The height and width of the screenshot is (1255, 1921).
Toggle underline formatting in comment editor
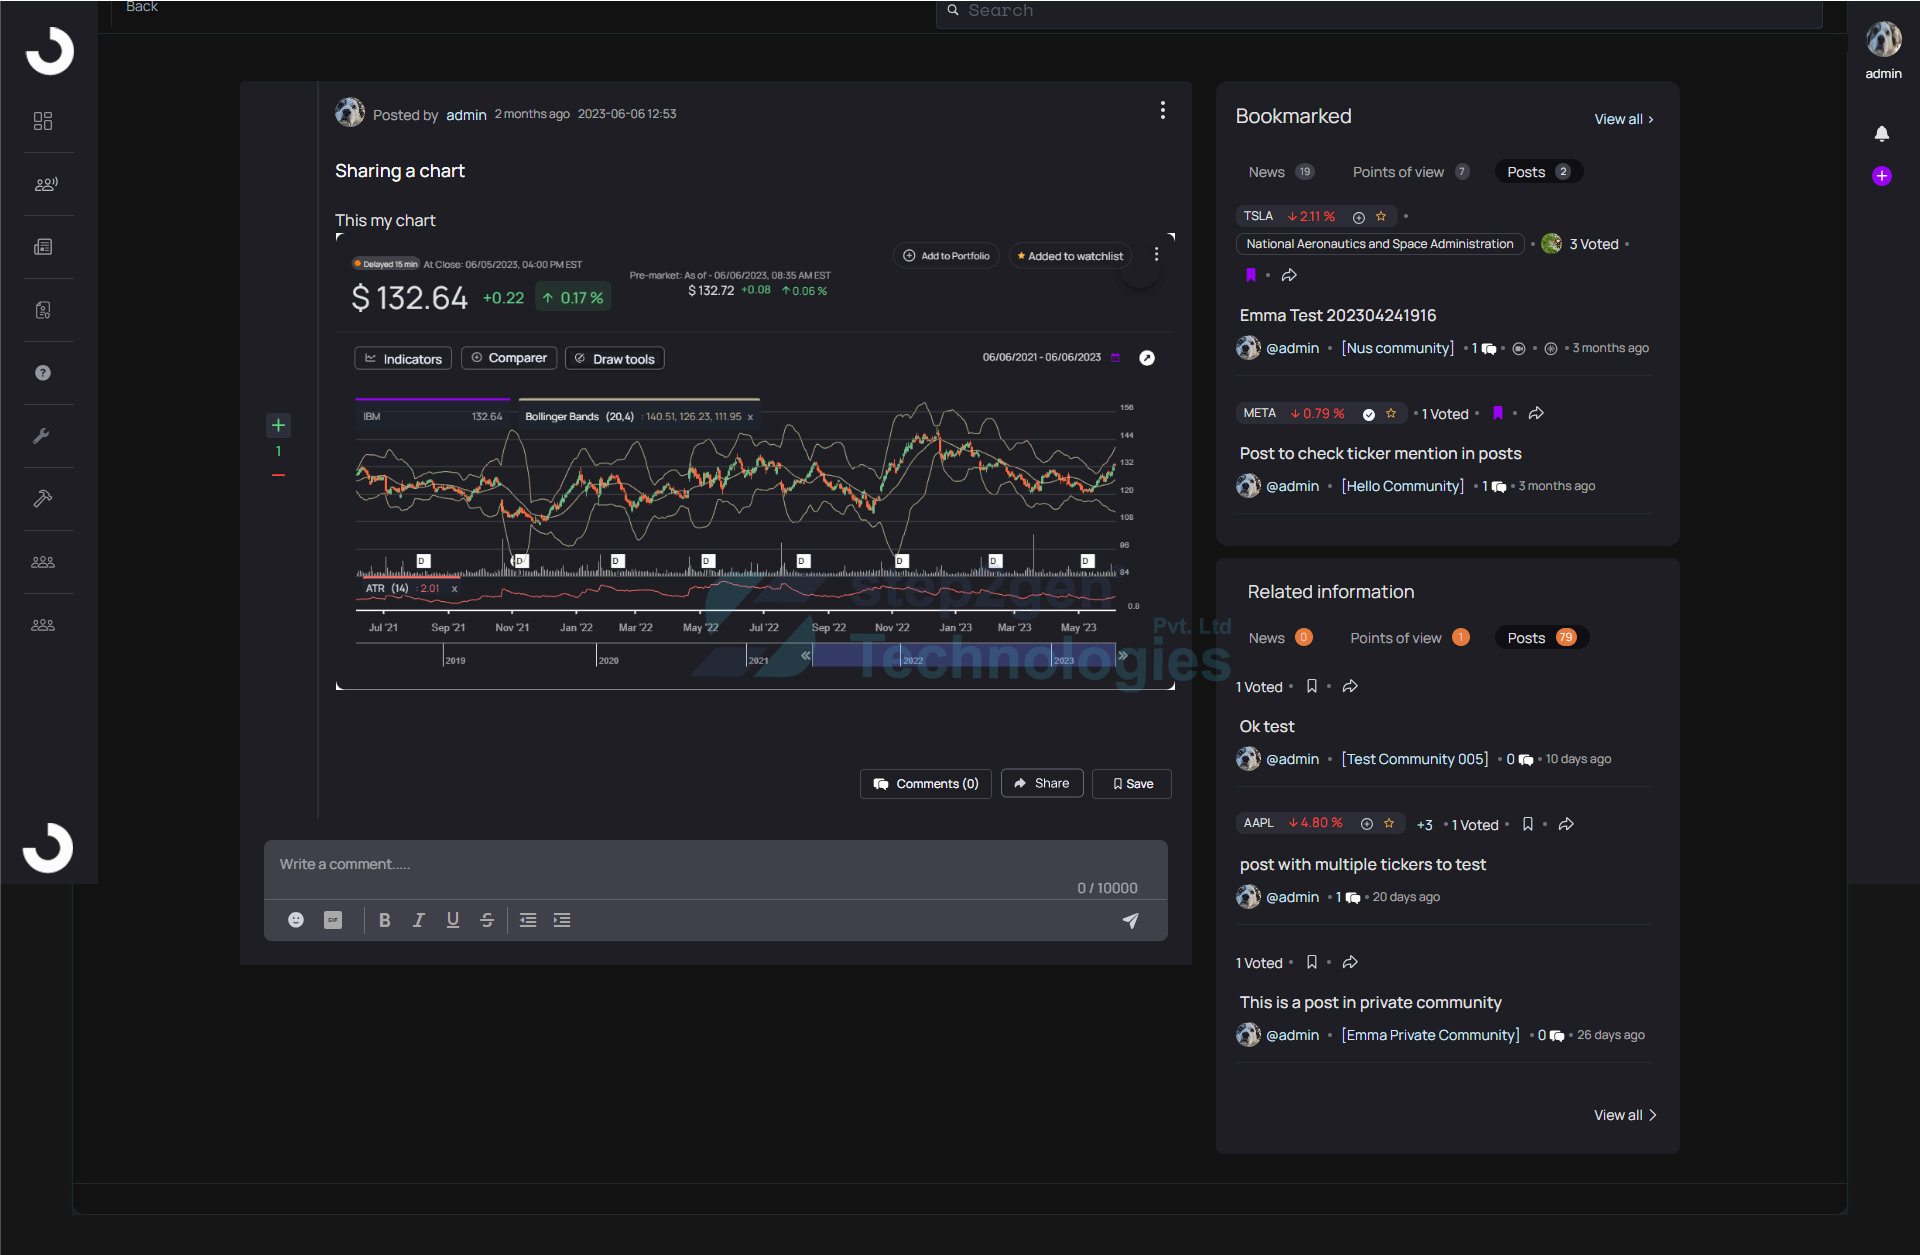[x=453, y=920]
